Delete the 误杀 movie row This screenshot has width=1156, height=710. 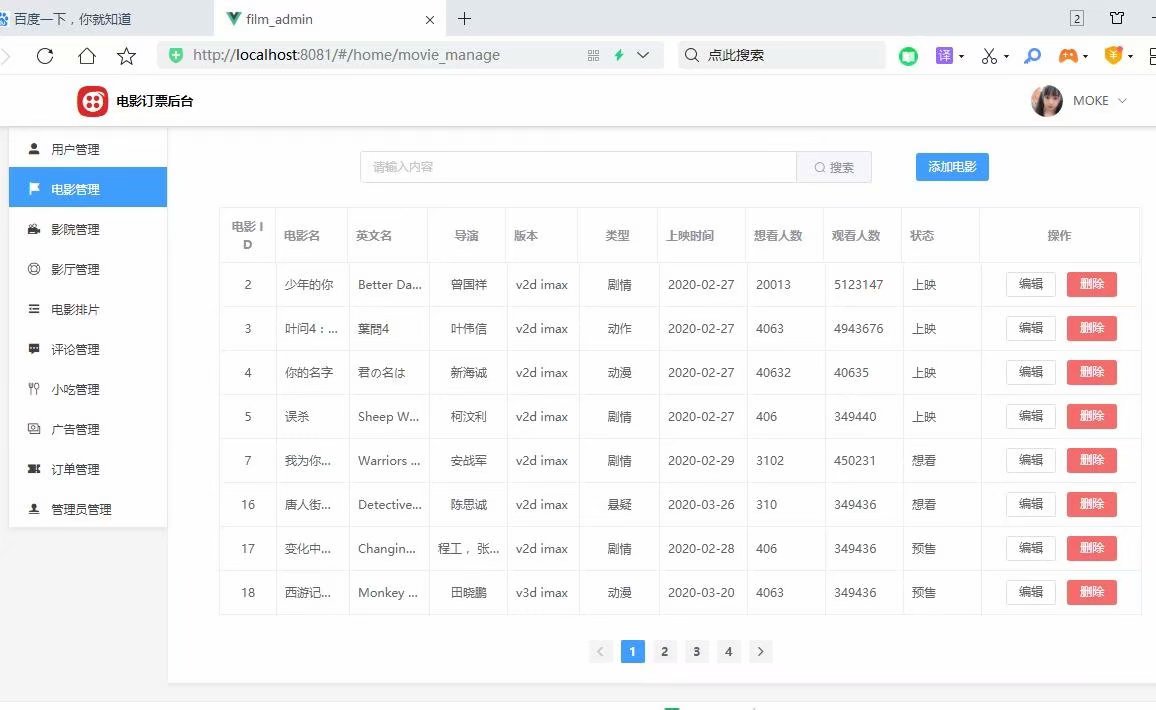tap(1091, 416)
